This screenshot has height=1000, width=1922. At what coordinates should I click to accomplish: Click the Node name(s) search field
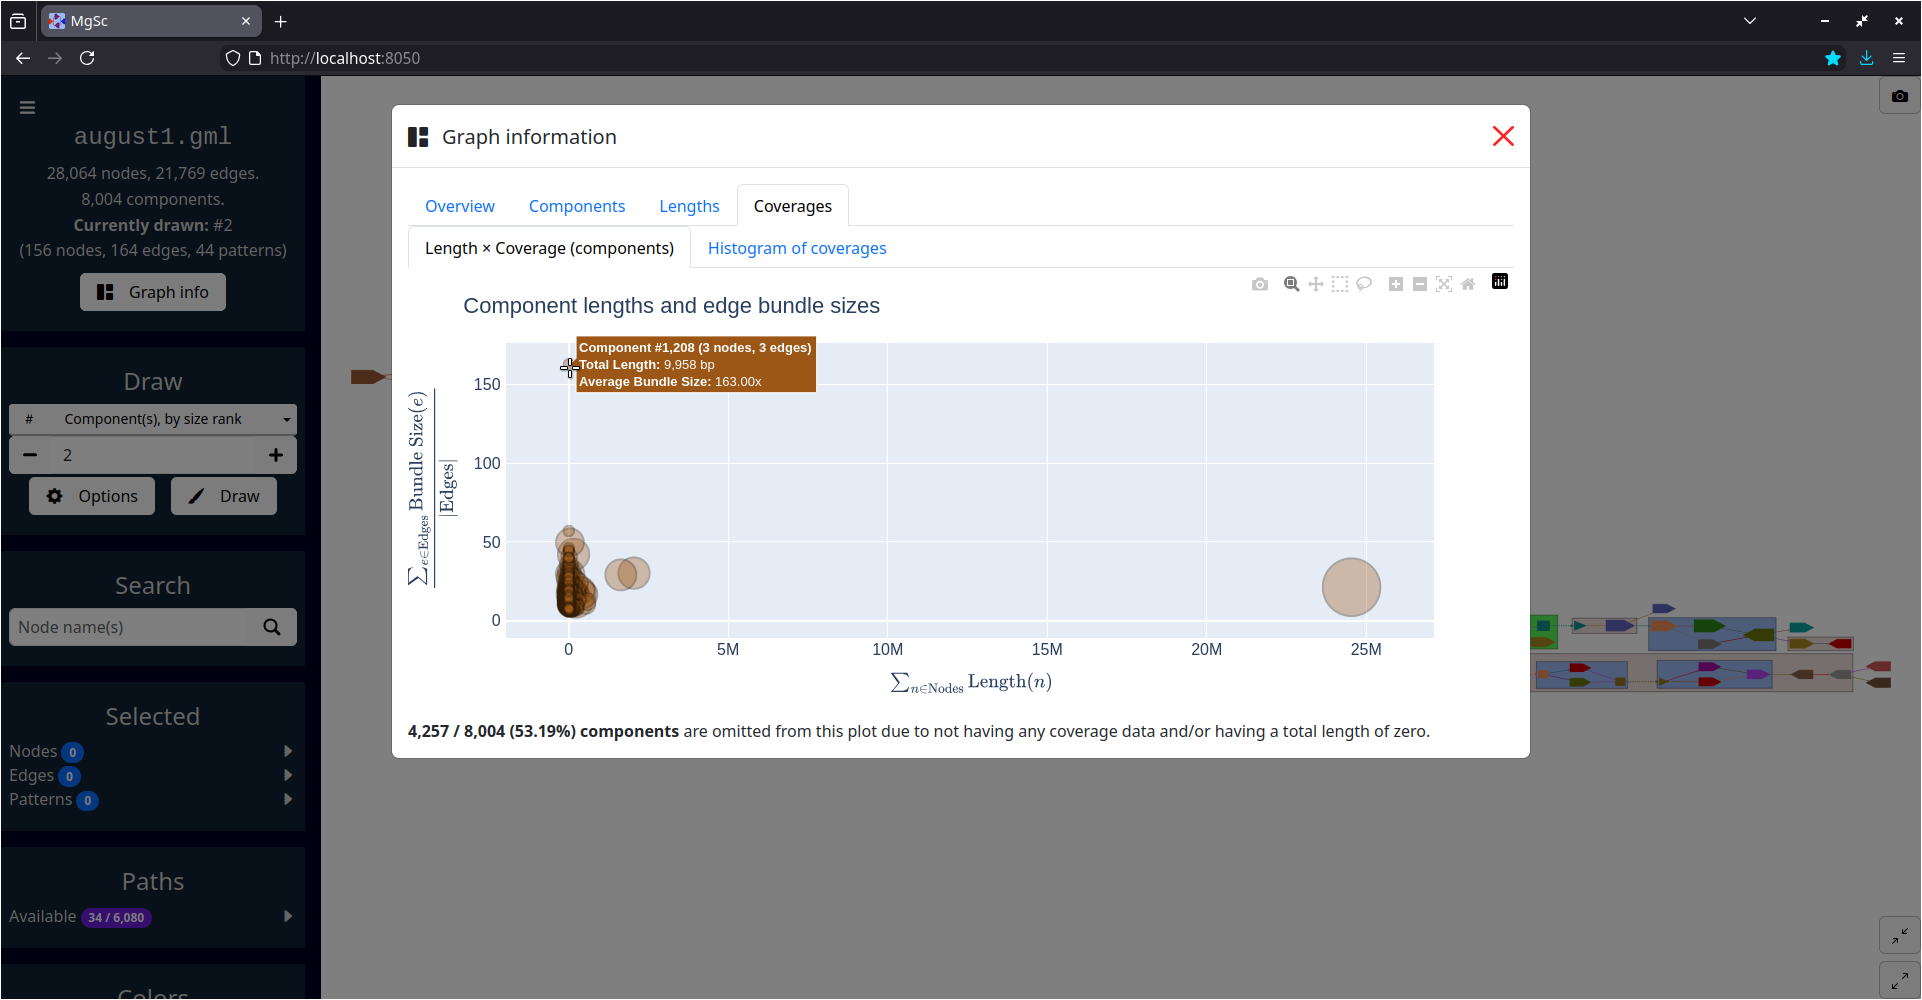[x=128, y=627]
